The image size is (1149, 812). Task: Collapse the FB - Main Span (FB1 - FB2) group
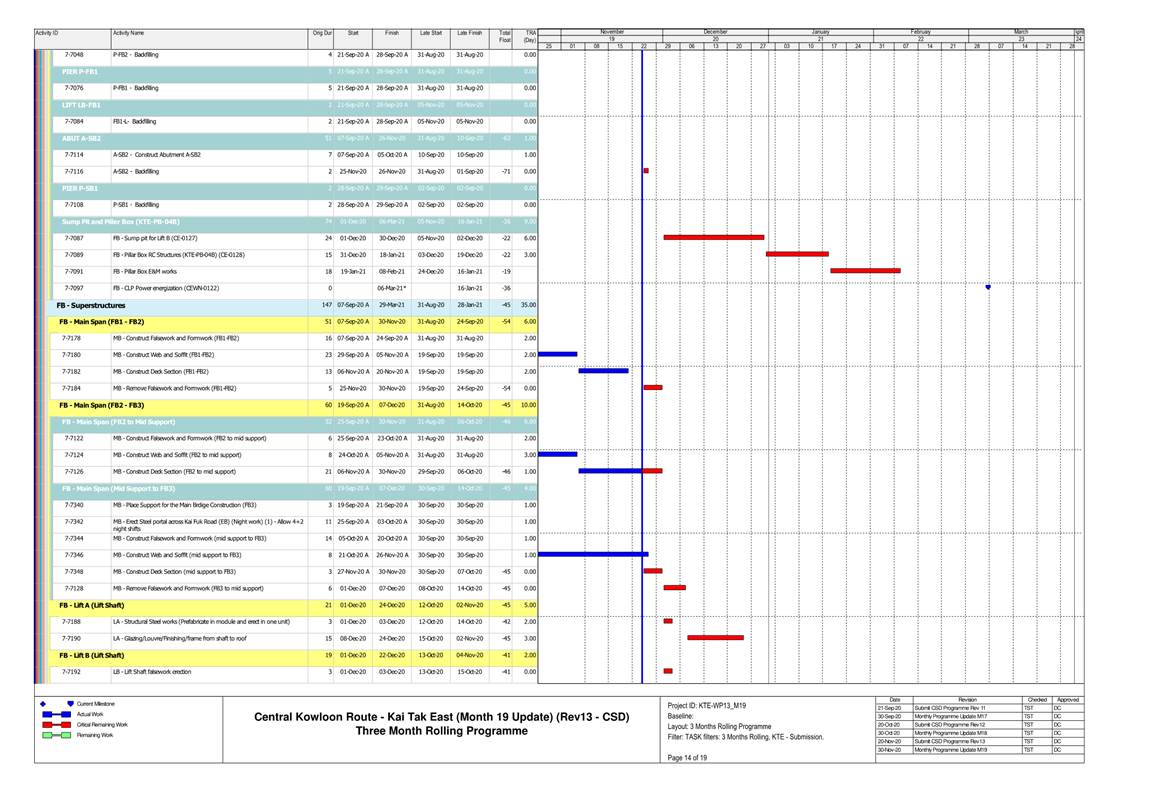click(x=102, y=322)
